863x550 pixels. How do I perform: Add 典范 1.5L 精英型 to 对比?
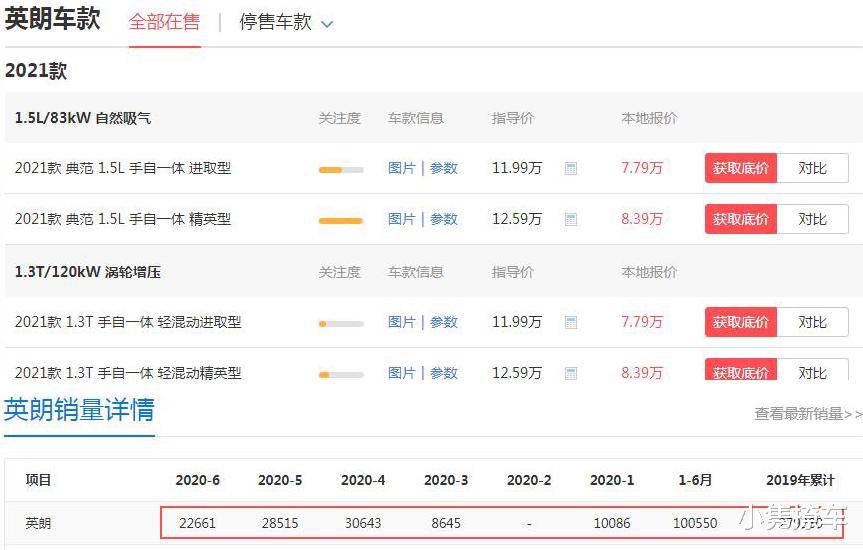812,219
